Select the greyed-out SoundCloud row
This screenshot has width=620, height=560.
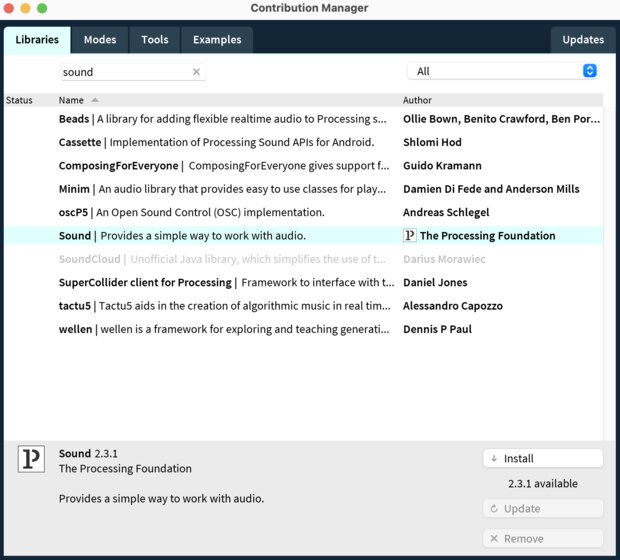304,259
